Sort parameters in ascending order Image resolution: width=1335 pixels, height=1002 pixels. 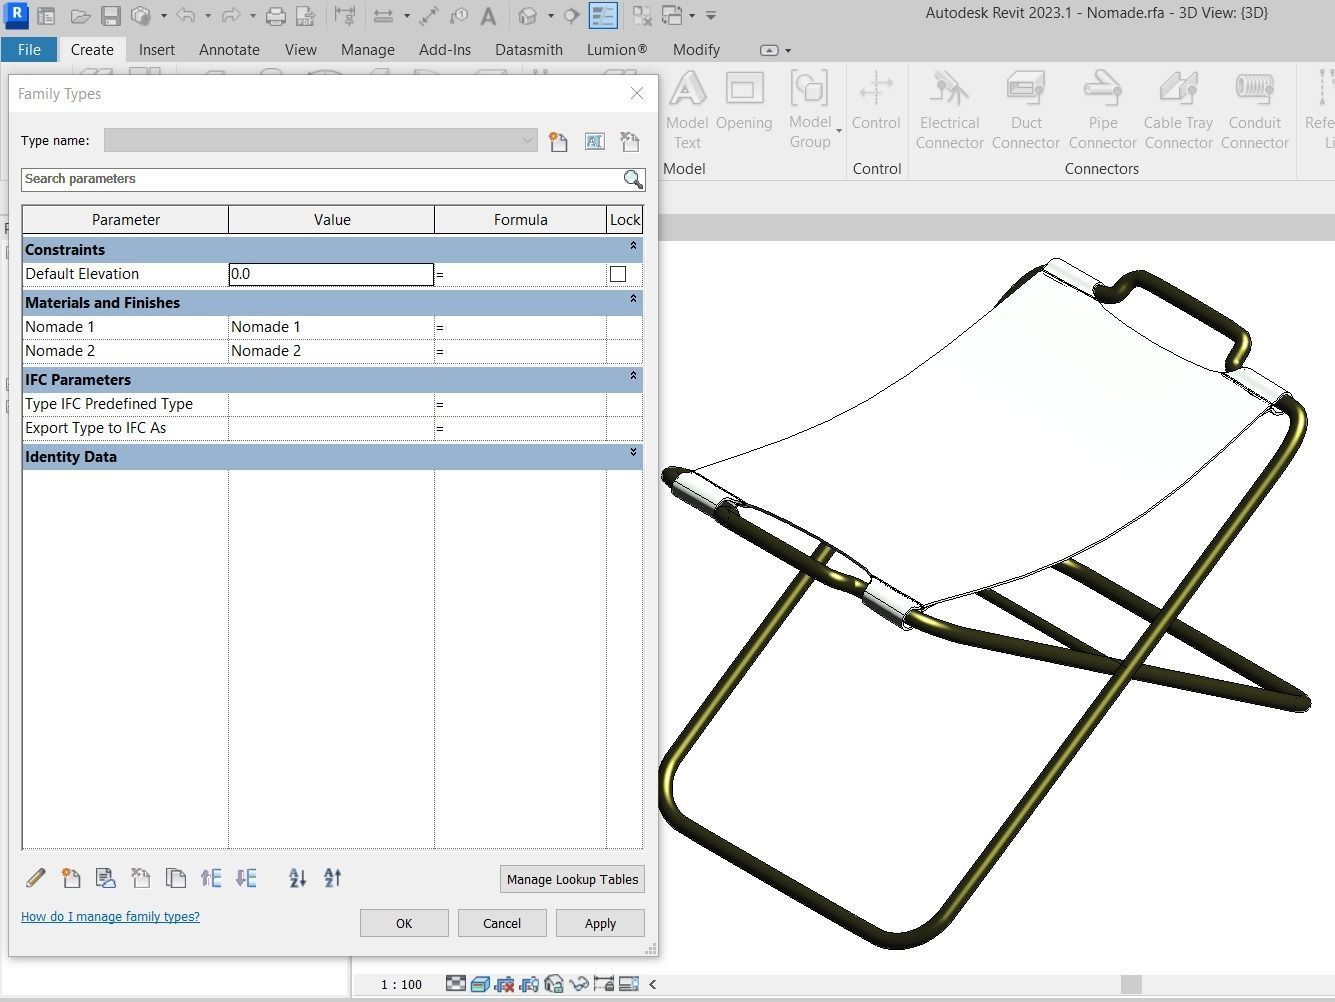(x=297, y=878)
